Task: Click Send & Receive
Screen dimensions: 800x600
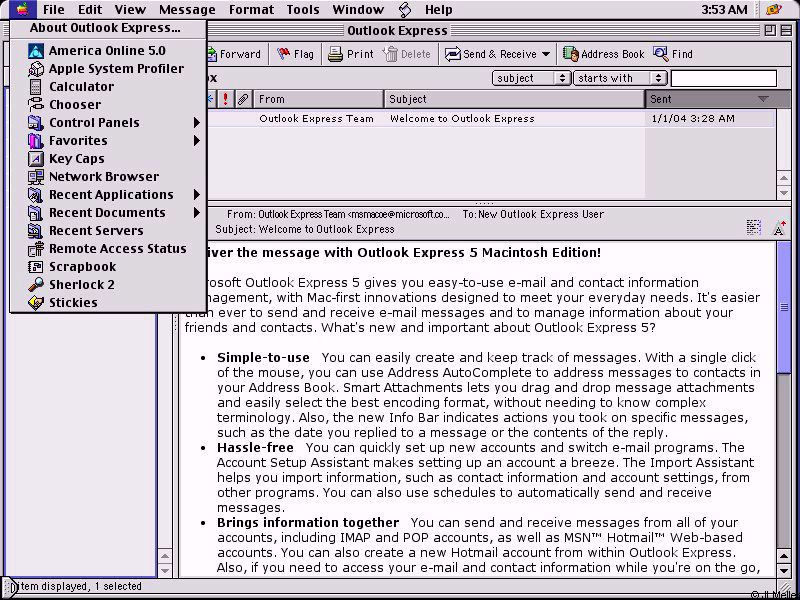Action: (490, 54)
